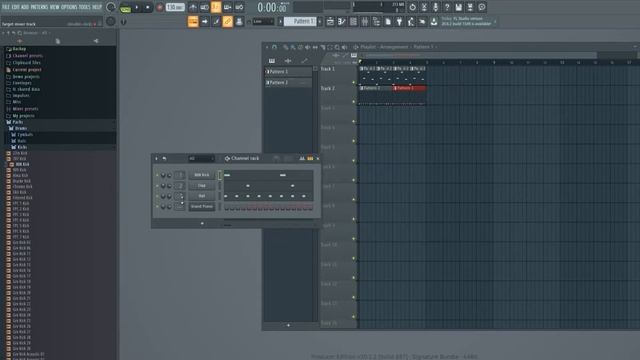Screen dimensions: 640x360
Task: Collapse the Packs folder in browser
Action: [x=17, y=122]
